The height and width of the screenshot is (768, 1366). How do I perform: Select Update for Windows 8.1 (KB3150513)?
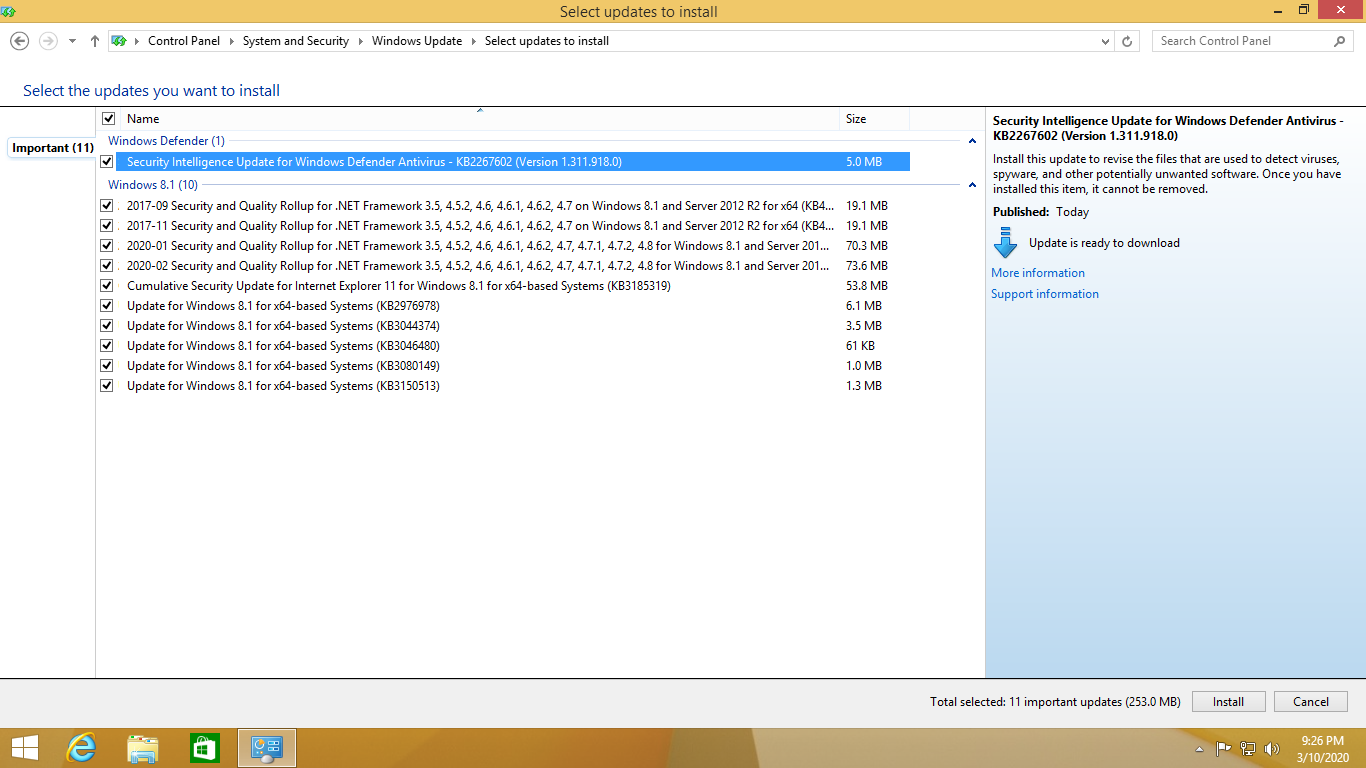click(283, 386)
